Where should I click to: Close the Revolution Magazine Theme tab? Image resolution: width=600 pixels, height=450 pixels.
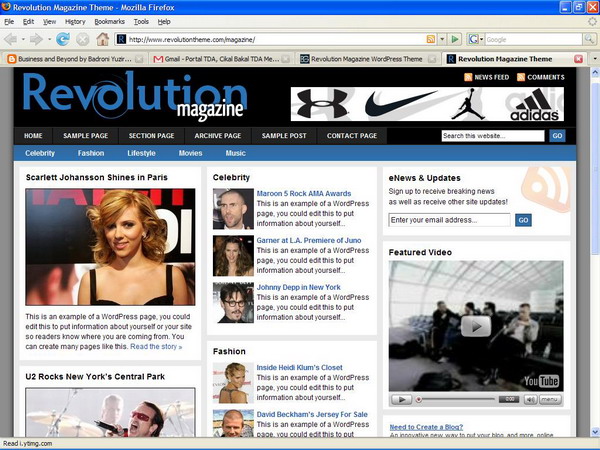point(578,59)
